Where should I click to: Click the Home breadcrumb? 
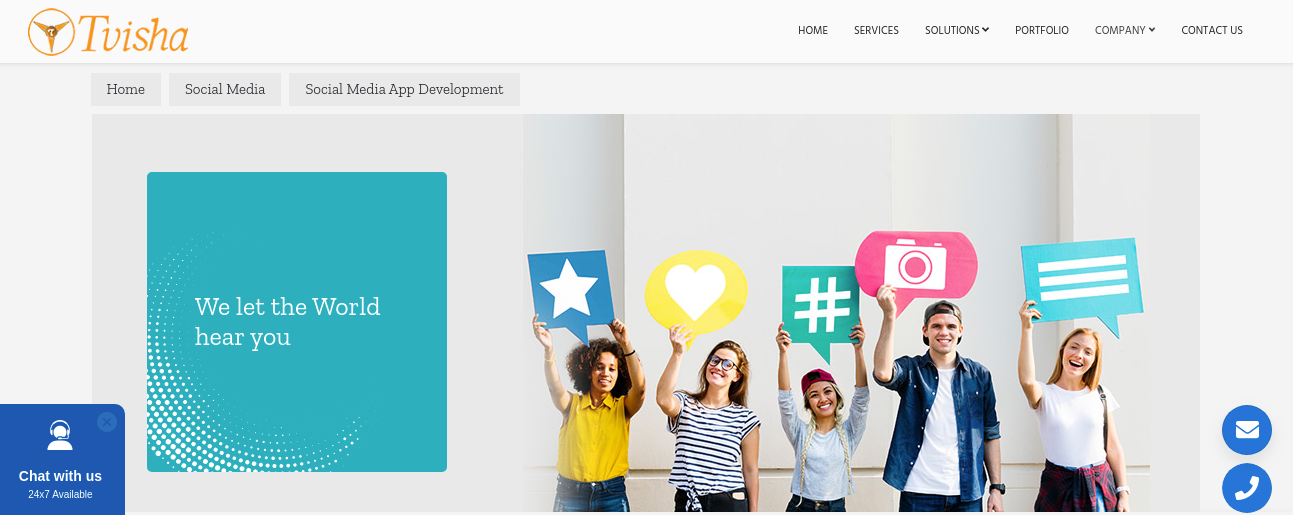tap(126, 89)
